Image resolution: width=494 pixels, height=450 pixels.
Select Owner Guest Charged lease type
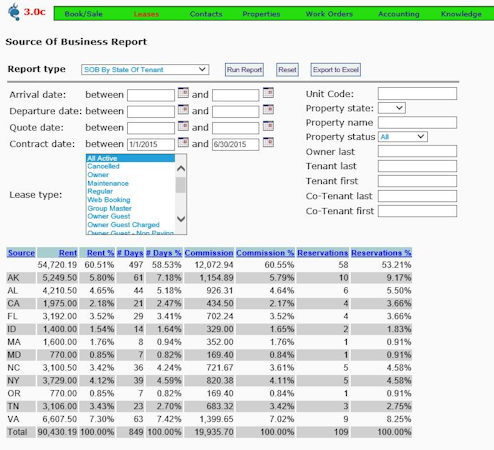[130, 225]
